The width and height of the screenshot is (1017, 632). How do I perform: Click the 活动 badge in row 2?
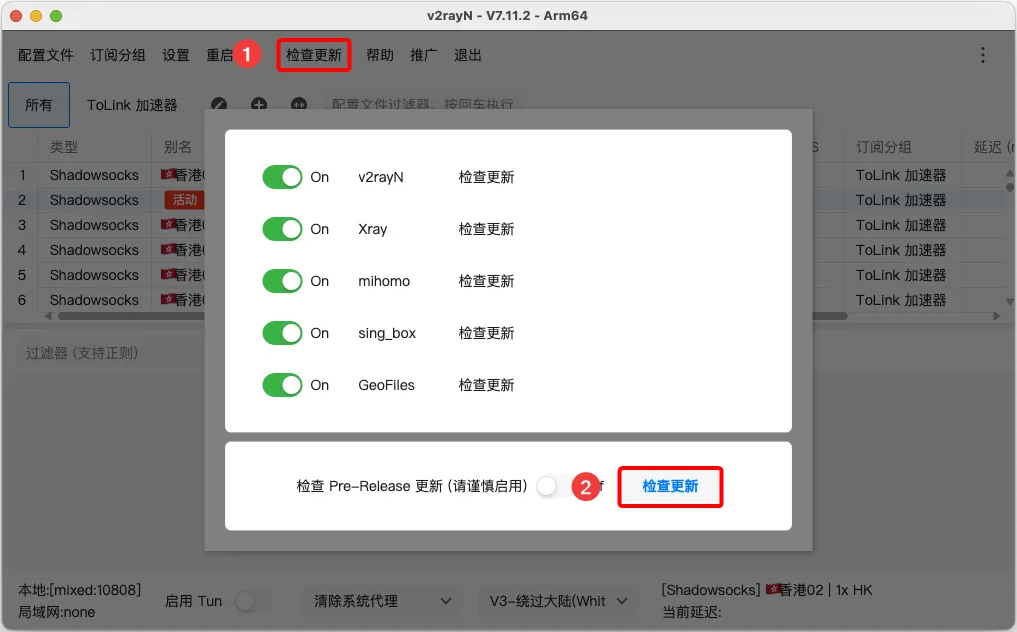tap(184, 200)
